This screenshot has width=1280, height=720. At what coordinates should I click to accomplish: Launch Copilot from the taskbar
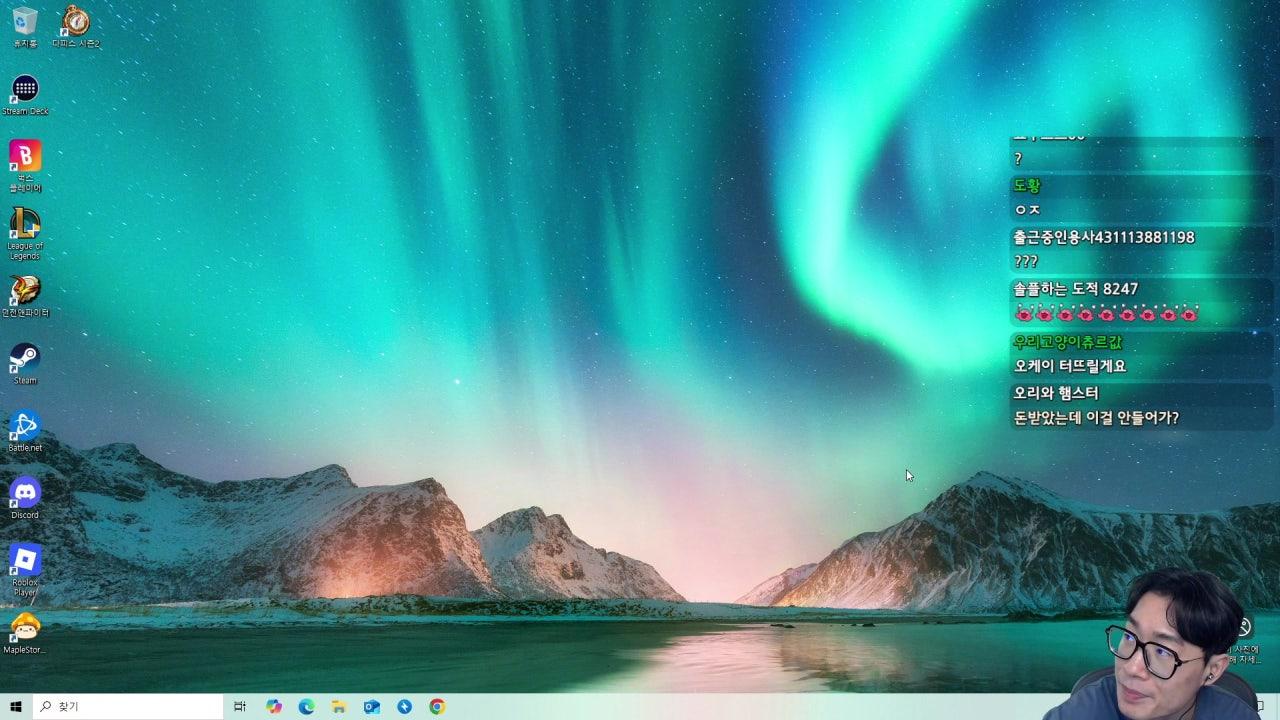pos(274,706)
